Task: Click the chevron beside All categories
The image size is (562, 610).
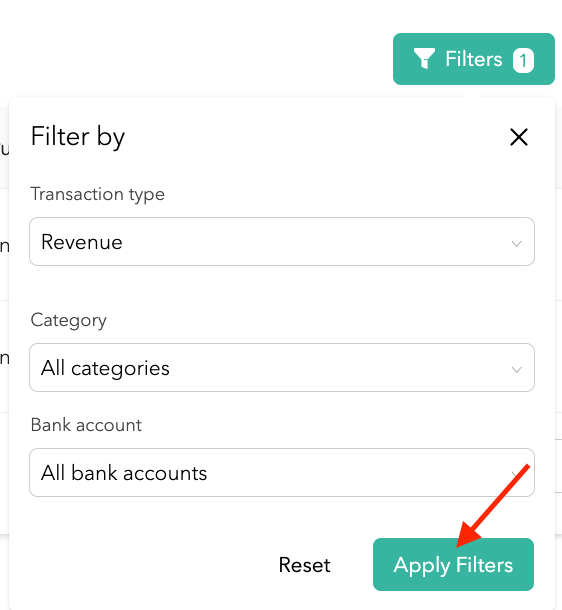Action: pos(516,370)
